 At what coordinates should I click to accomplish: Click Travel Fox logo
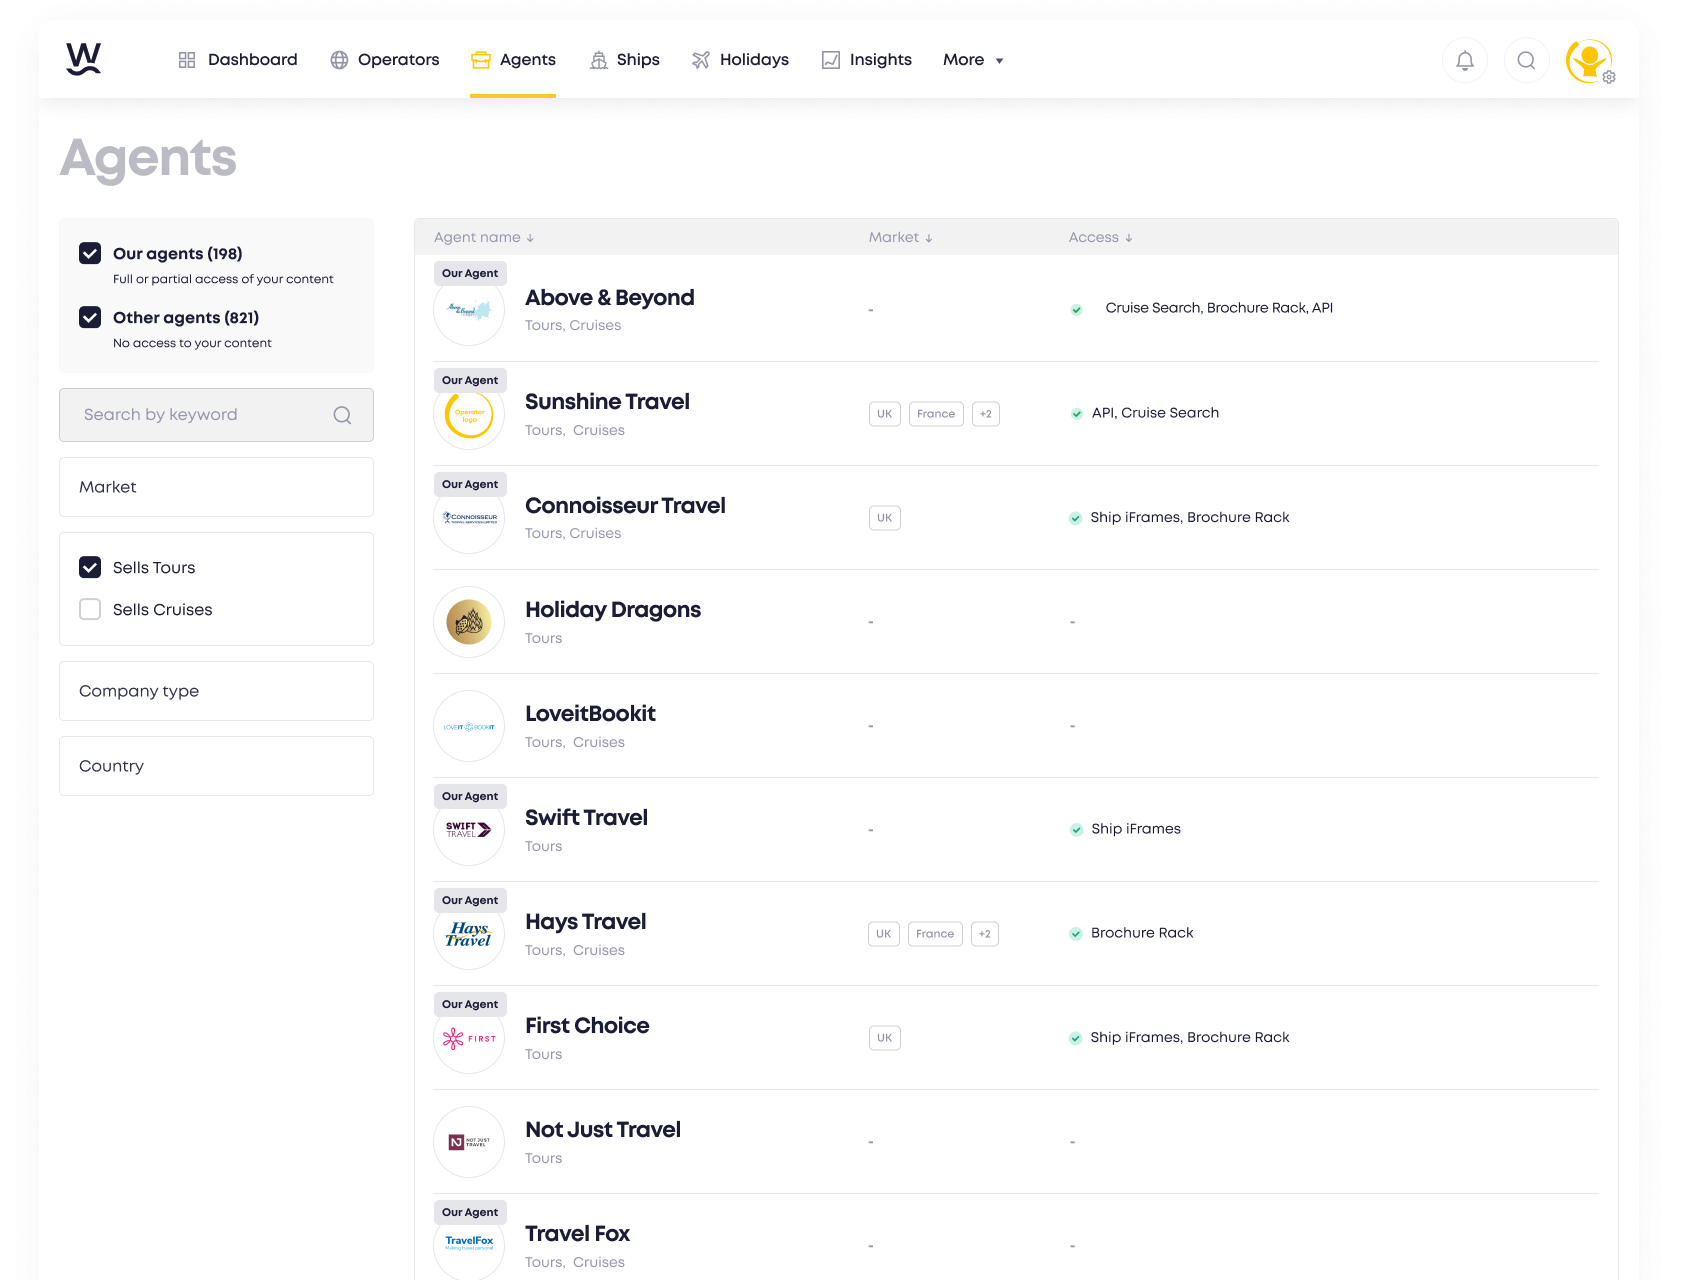click(x=469, y=1246)
